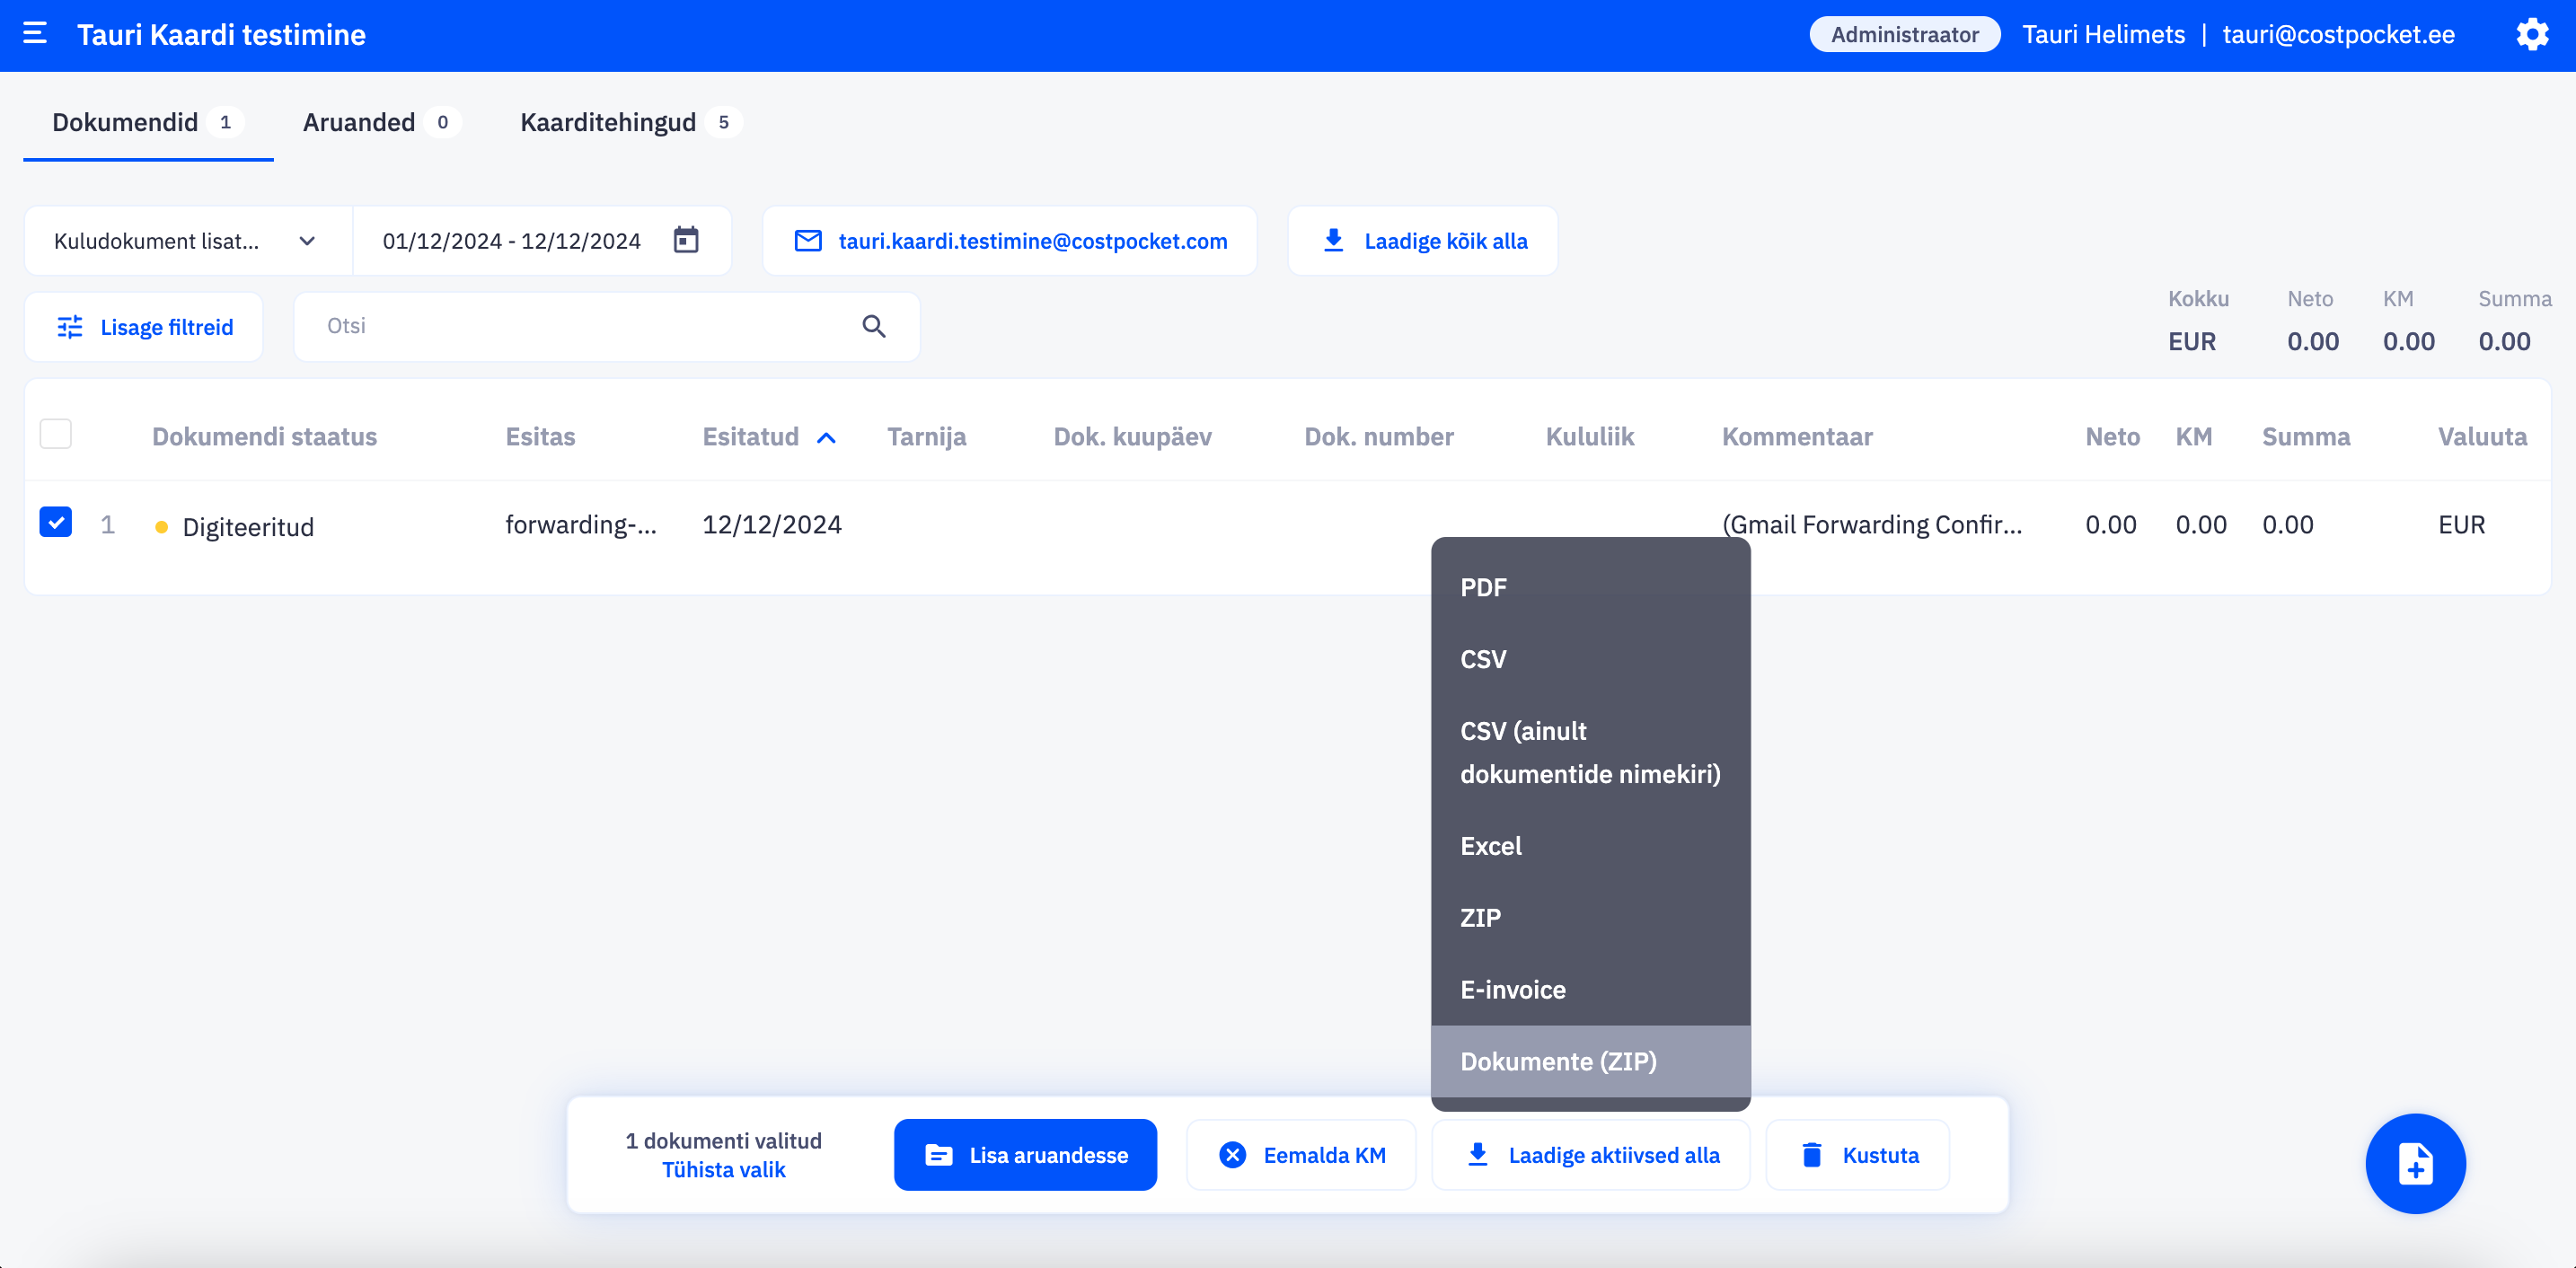Click the forwarding-... submitter cell
Viewport: 2576px width, 1268px height.
pyautogui.click(x=581, y=525)
